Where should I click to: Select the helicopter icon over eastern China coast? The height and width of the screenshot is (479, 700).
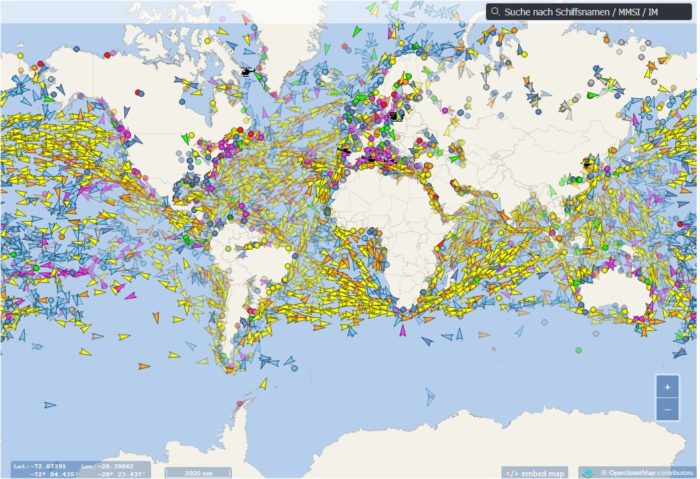(588, 162)
